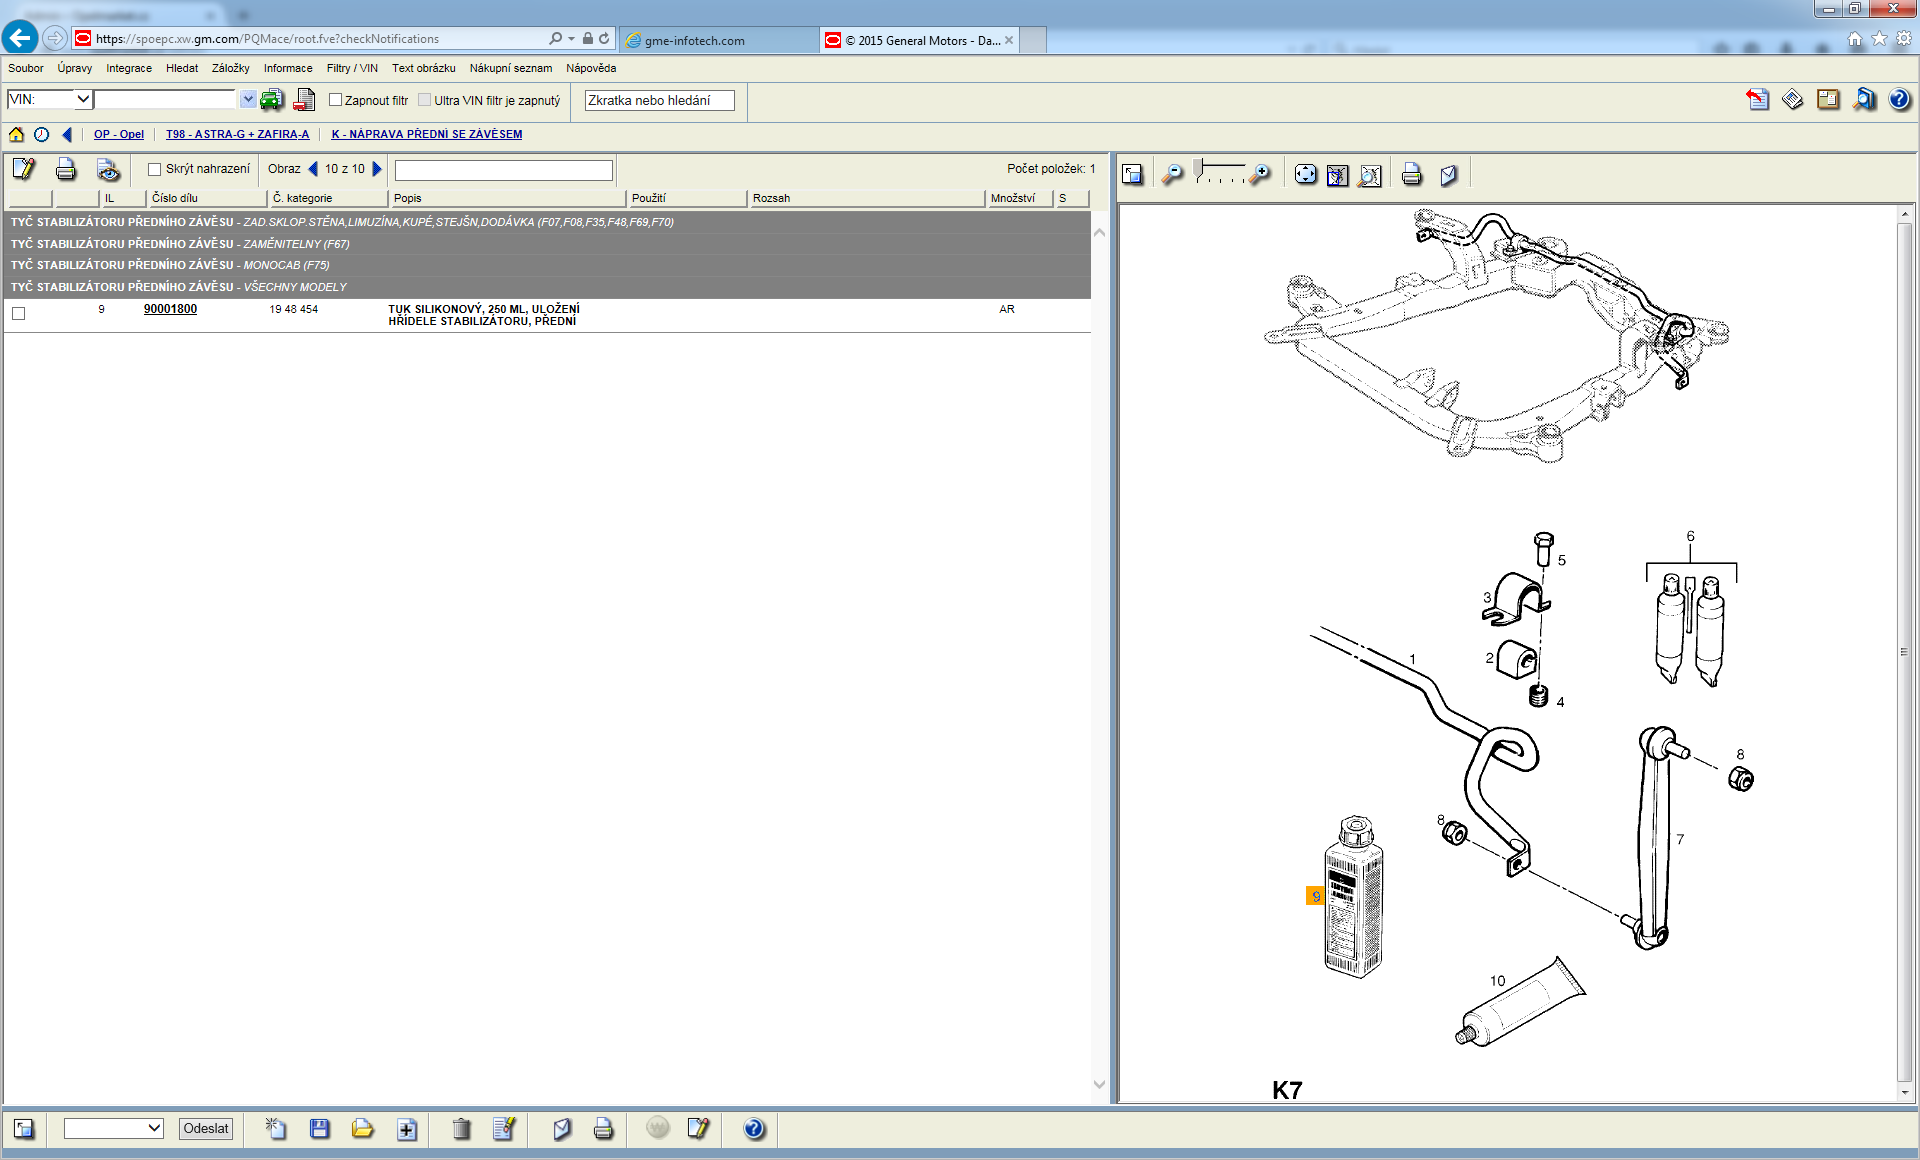The height and width of the screenshot is (1160, 1920).
Task: Open the folder icon in the bottom toolbar
Action: 362,1129
